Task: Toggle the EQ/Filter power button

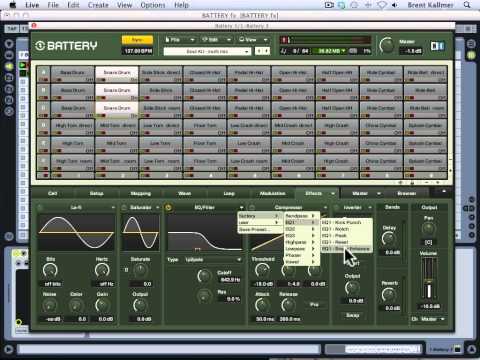Action: pyautogui.click(x=168, y=208)
